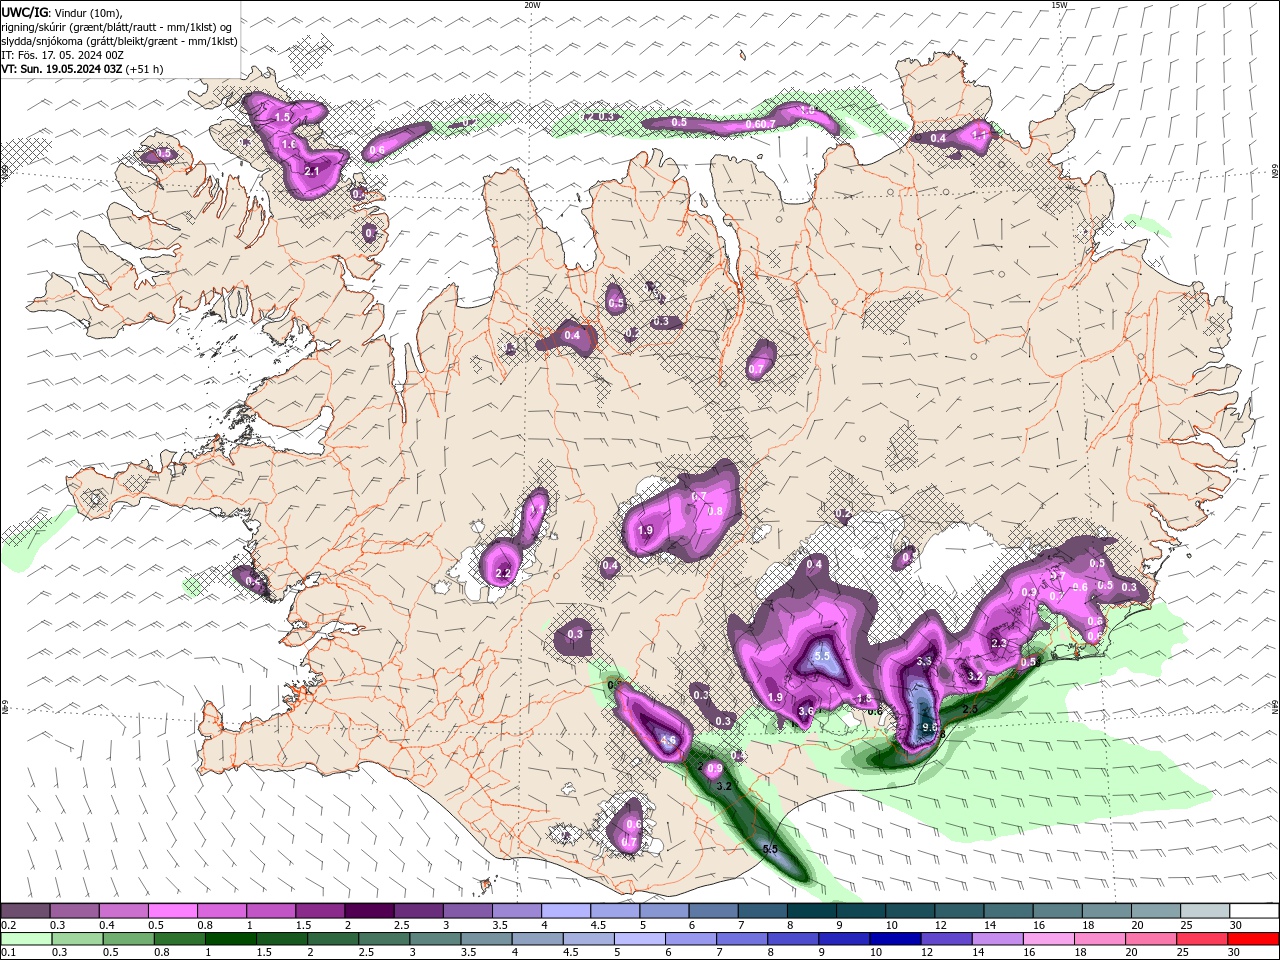Click the periwinkle 6 rain legend swatch
Image resolution: width=1280 pixels, height=960 pixels.
click(691, 939)
